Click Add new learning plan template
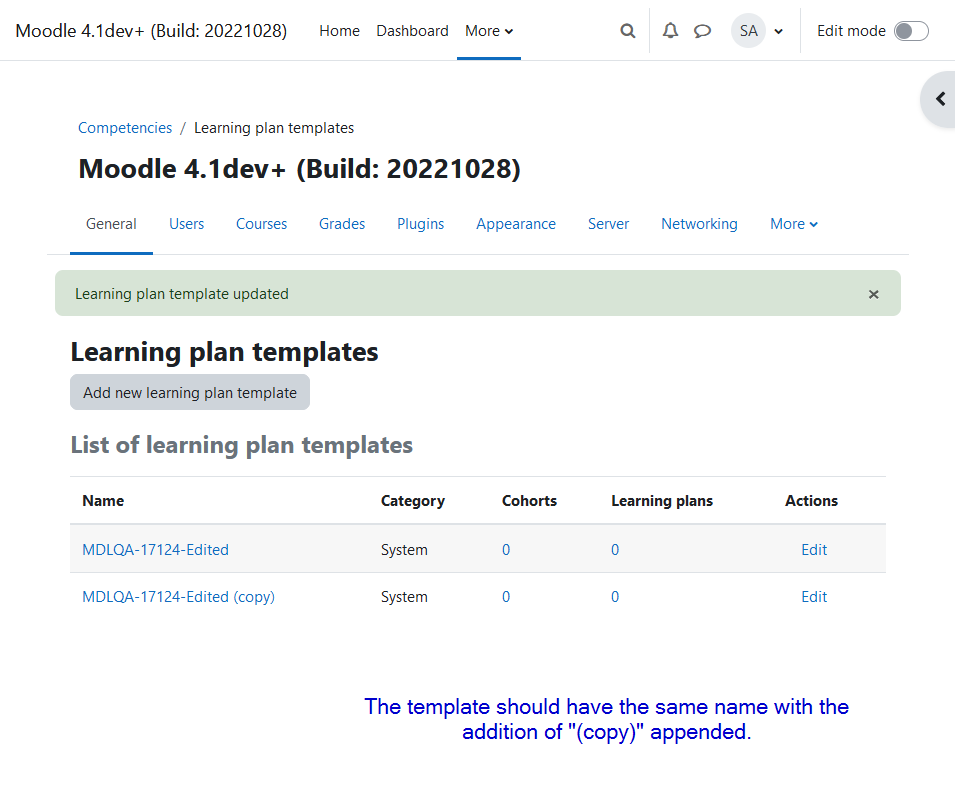Image resolution: width=955 pixels, height=810 pixels. point(190,392)
